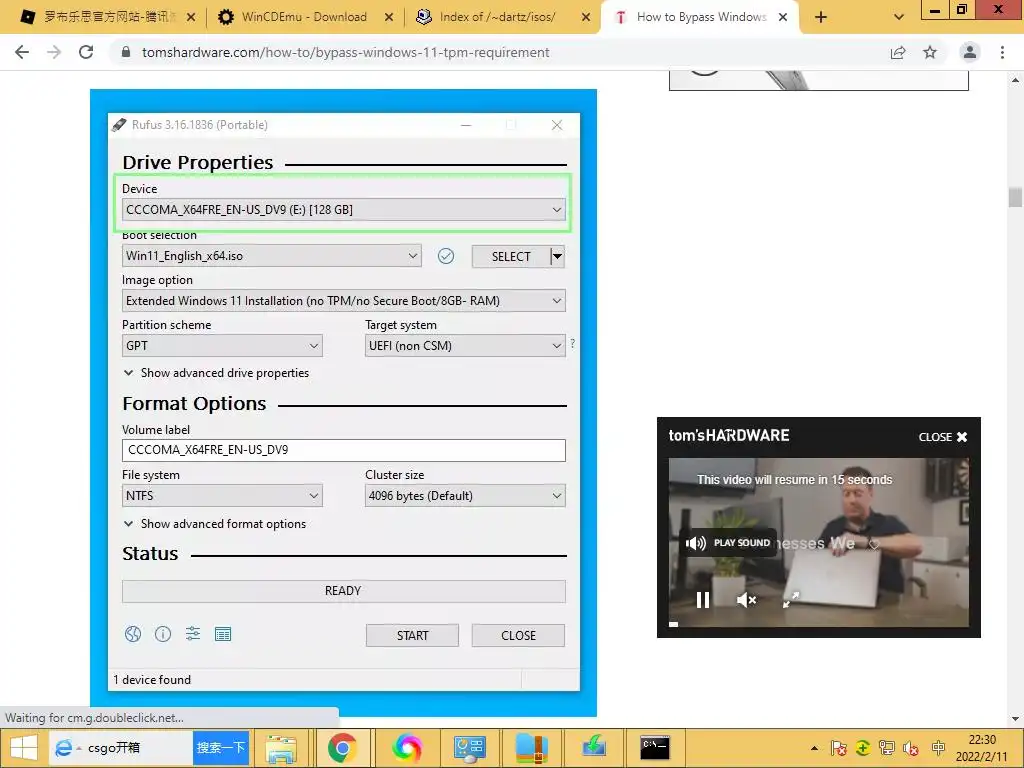Switch to the 罗布乐思官方网站 tab

tap(108, 17)
